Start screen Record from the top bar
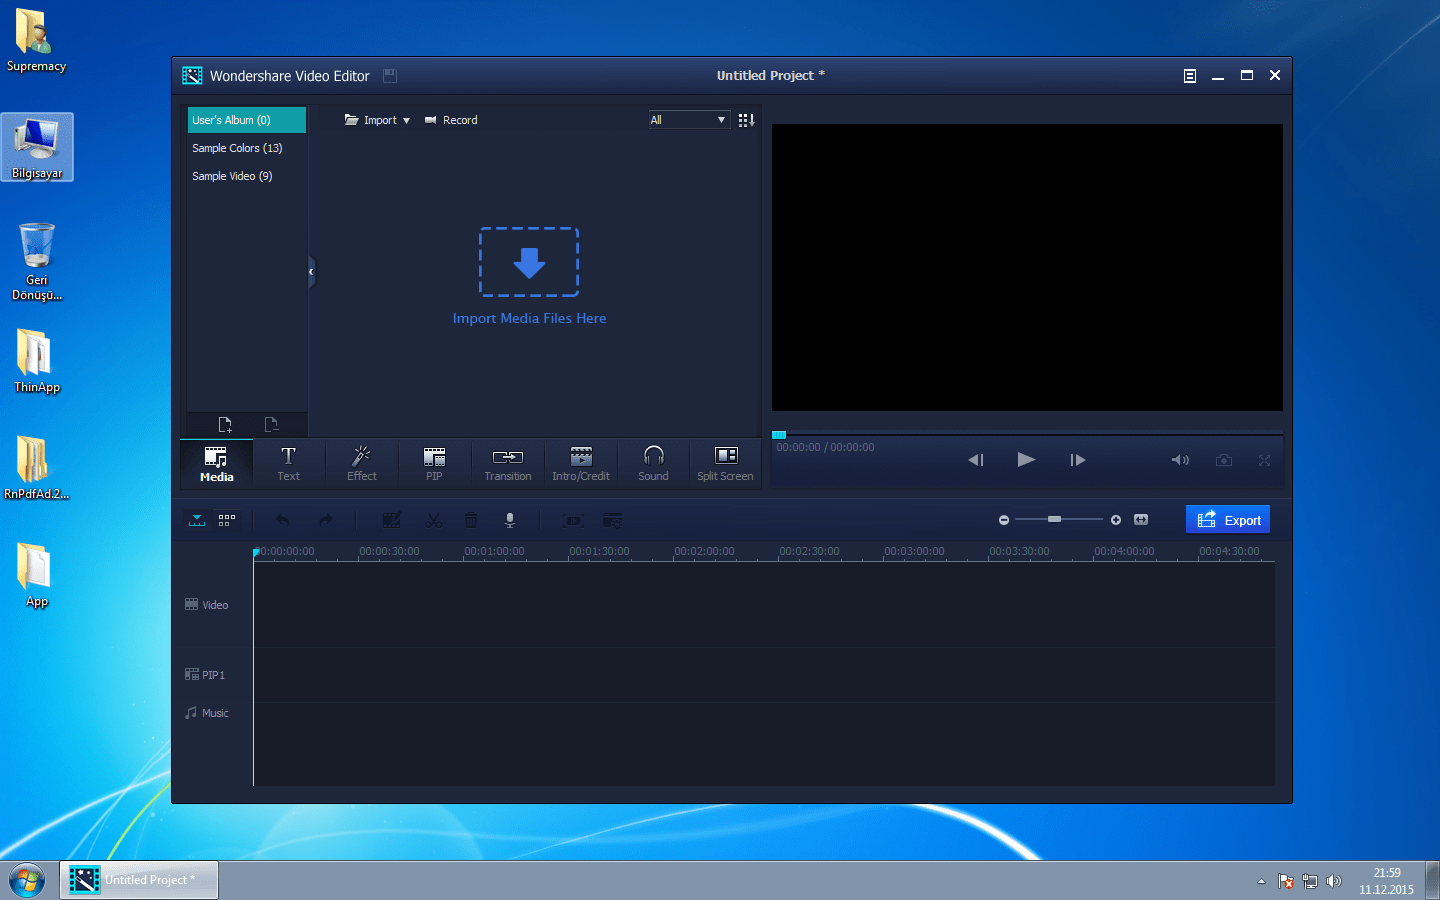 (451, 119)
